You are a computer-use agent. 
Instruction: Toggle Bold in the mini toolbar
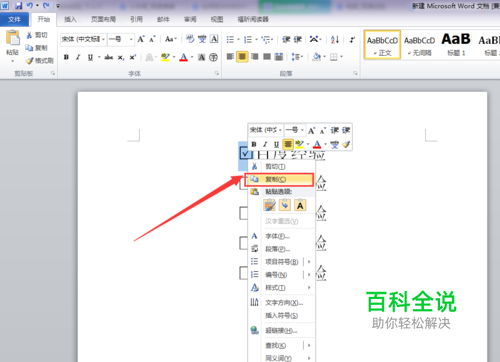[x=254, y=144]
